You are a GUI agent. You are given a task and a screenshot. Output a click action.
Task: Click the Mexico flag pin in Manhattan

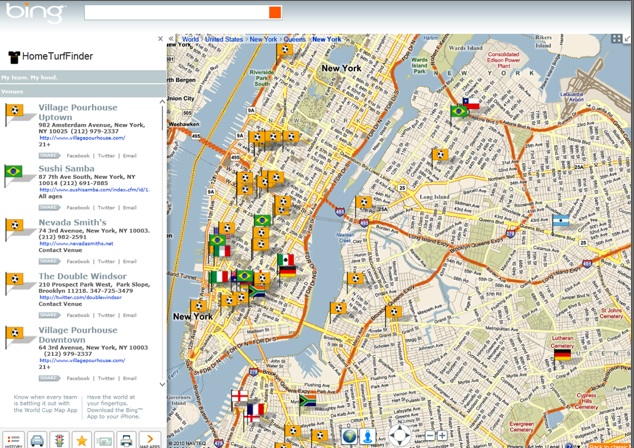click(285, 260)
